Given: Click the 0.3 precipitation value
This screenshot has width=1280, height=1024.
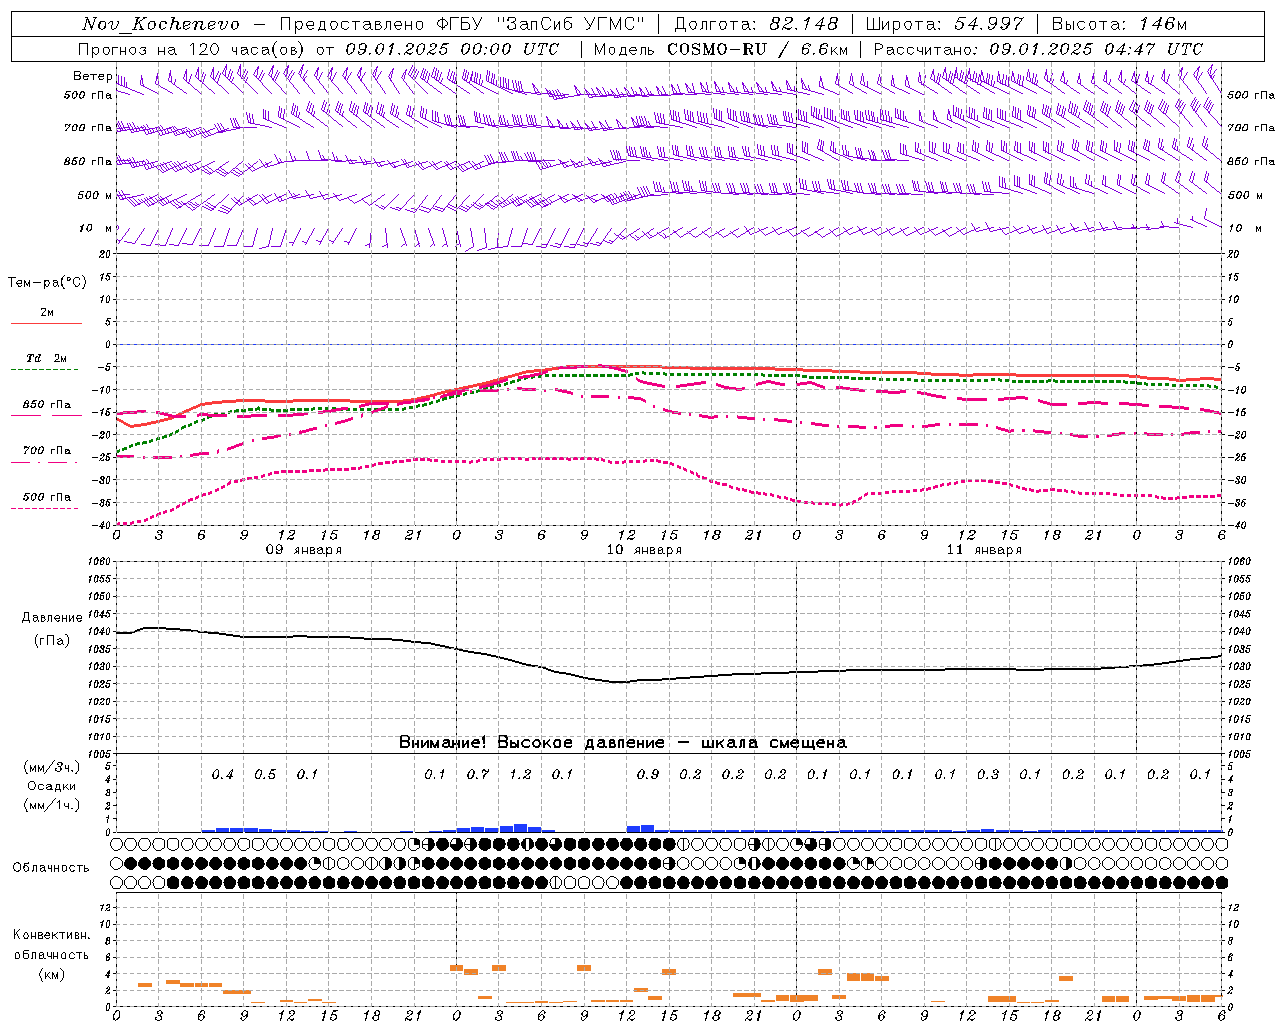Looking at the screenshot, I should [988, 775].
